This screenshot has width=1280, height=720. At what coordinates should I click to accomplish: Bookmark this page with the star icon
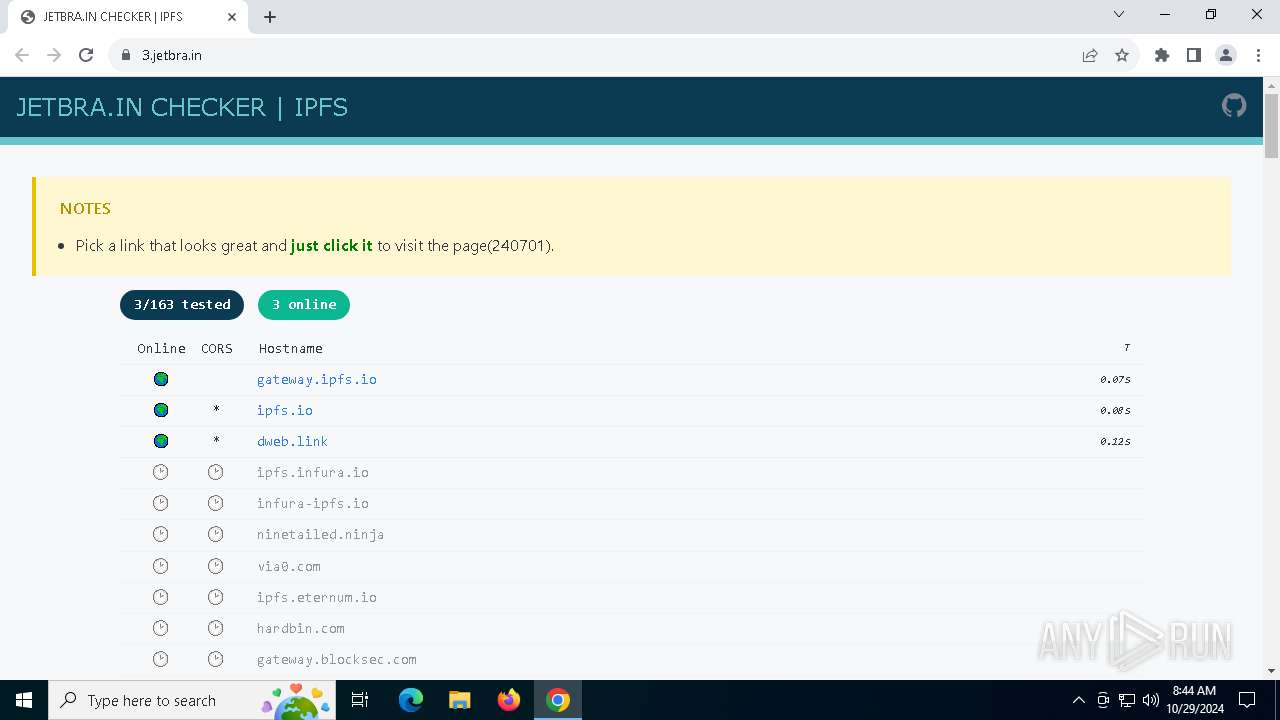pos(1122,55)
